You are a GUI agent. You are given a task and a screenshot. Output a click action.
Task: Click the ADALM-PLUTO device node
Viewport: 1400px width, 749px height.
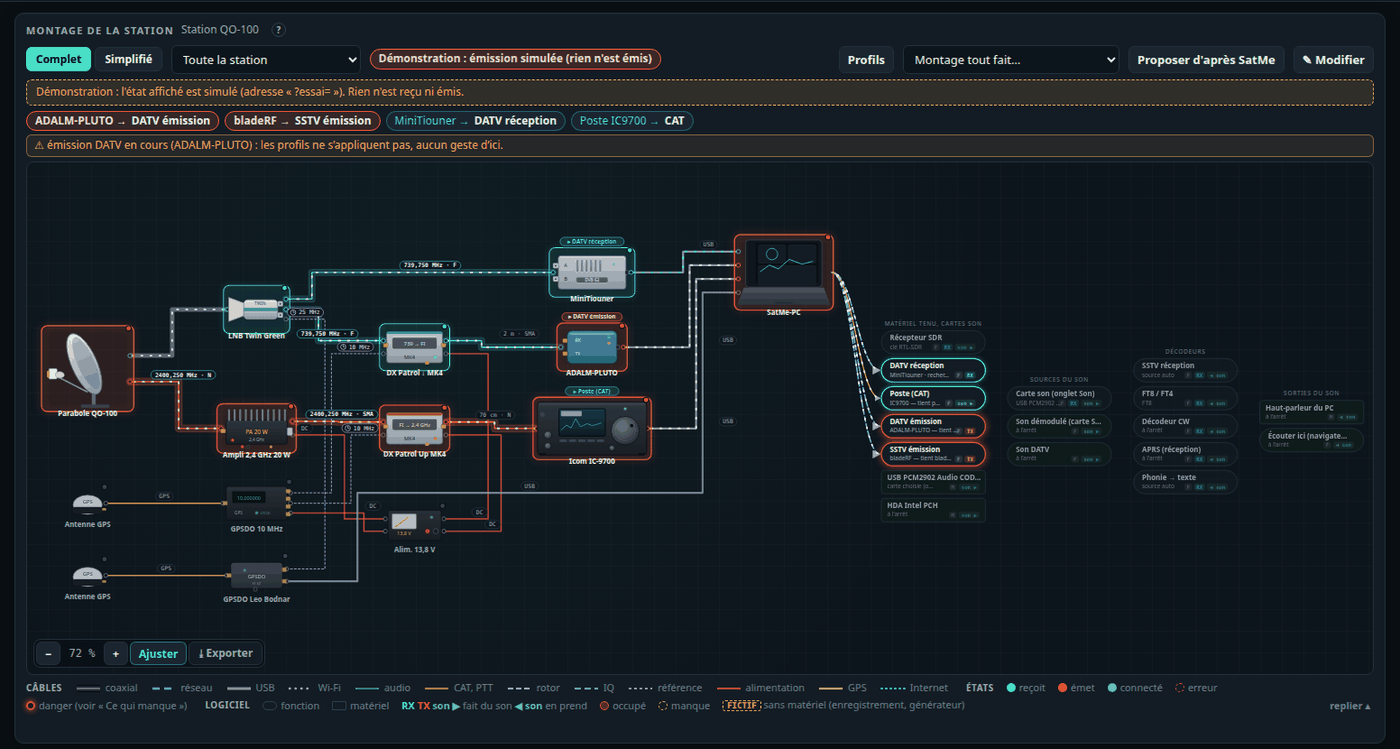[x=592, y=345]
